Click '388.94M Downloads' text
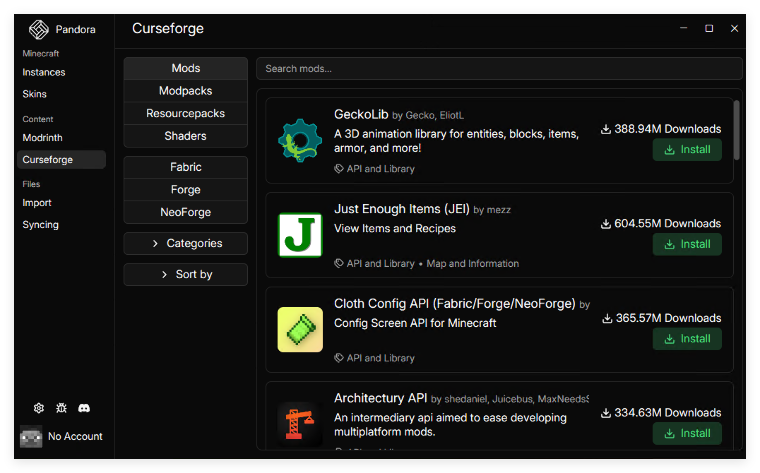 pos(667,129)
